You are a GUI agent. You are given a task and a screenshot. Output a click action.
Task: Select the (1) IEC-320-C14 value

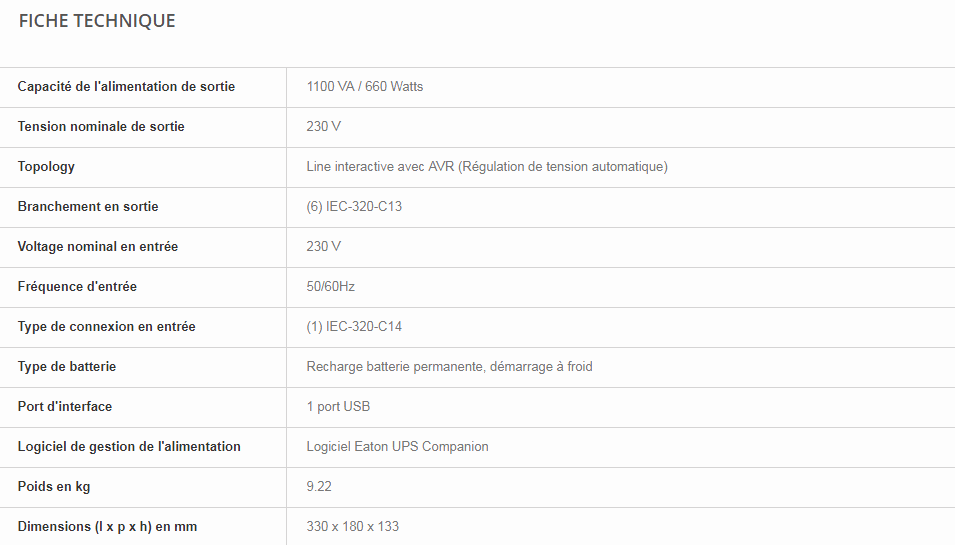pyautogui.click(x=354, y=327)
